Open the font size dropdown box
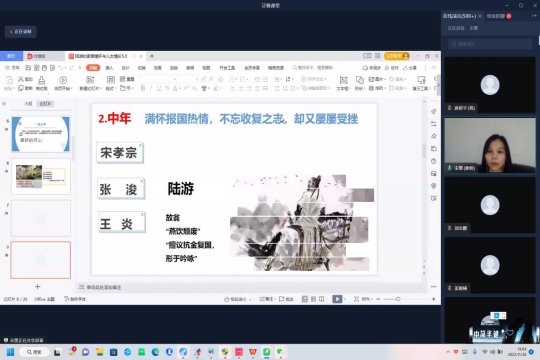Image resolution: width=540 pixels, height=360 pixels. click(x=188, y=79)
